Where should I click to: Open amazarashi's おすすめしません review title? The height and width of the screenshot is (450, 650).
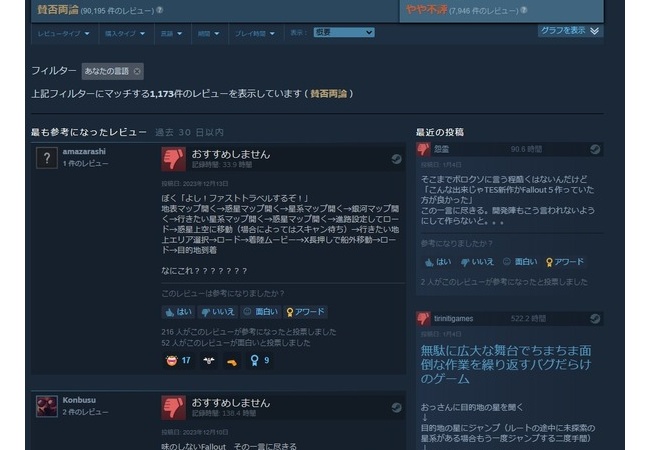pos(230,155)
